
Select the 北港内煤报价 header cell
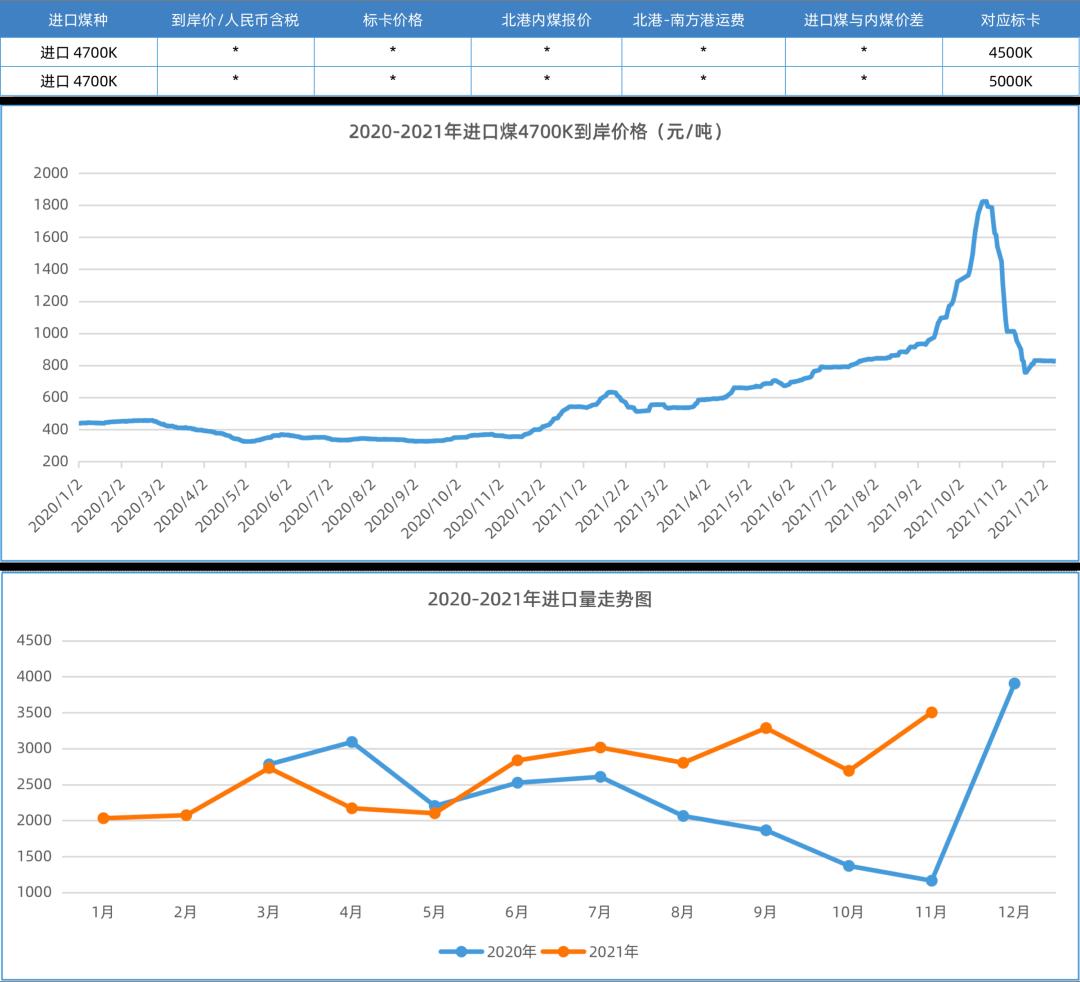coord(546,20)
